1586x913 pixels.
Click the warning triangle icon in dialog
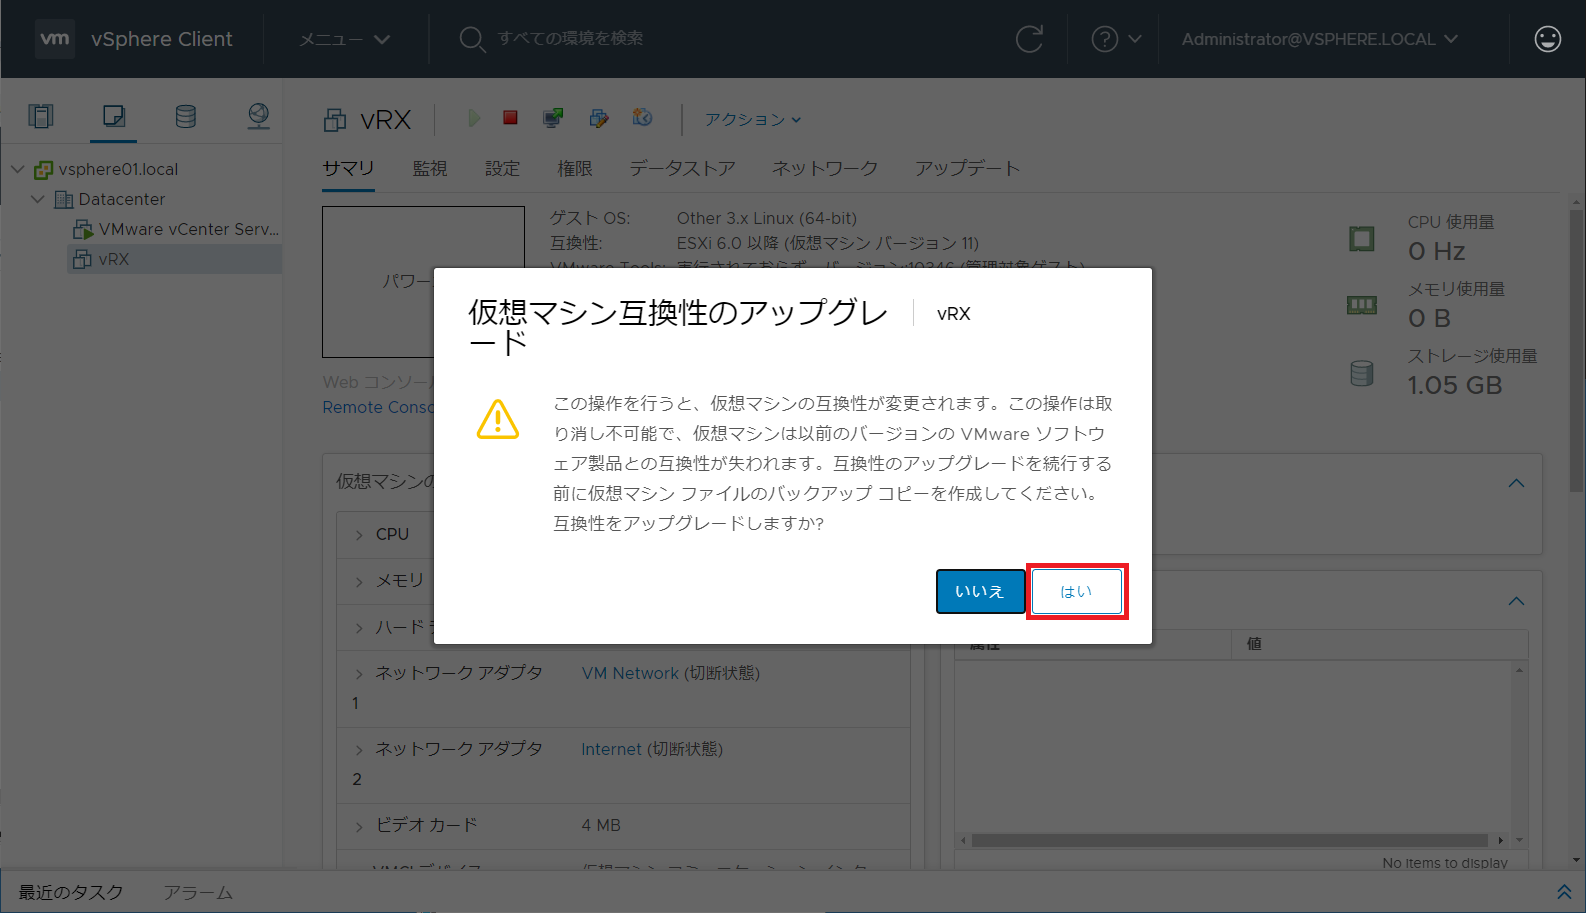[x=498, y=419]
